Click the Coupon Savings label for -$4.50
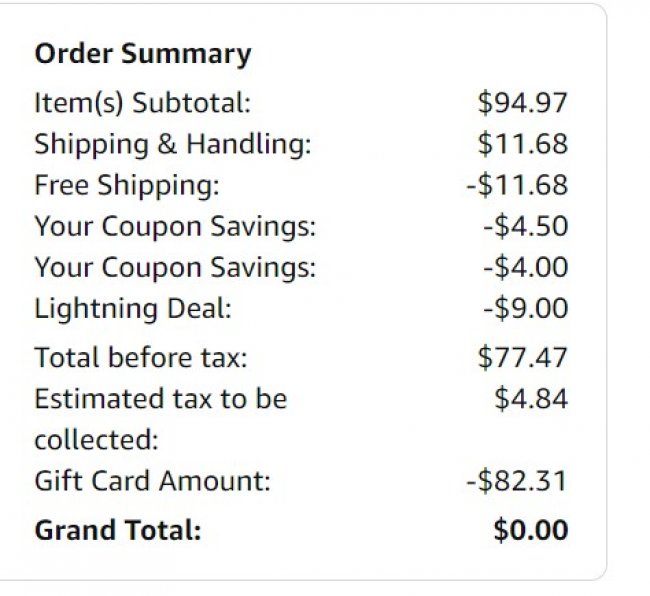The height and width of the screenshot is (596, 650). [175, 226]
